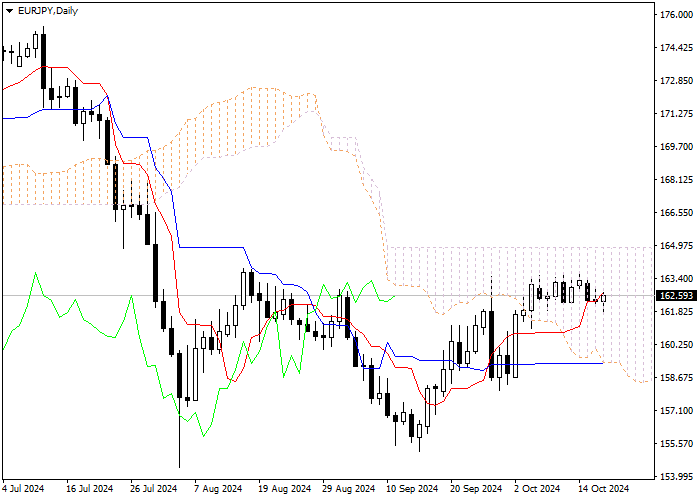The width and height of the screenshot is (700, 500).
Task: Click the 163.400 price axis label
Action: [x=676, y=279]
